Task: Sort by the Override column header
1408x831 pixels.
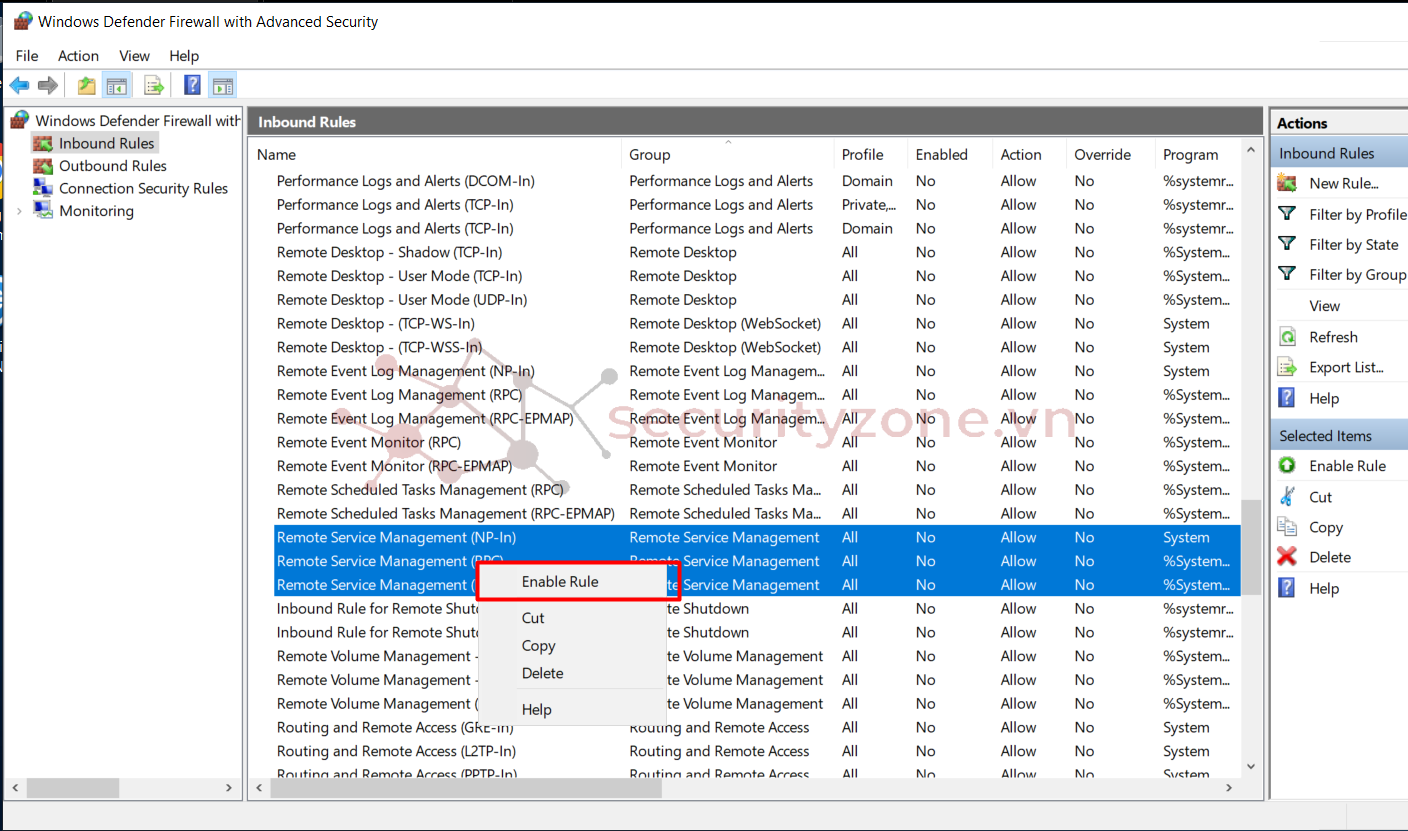Action: point(1109,155)
